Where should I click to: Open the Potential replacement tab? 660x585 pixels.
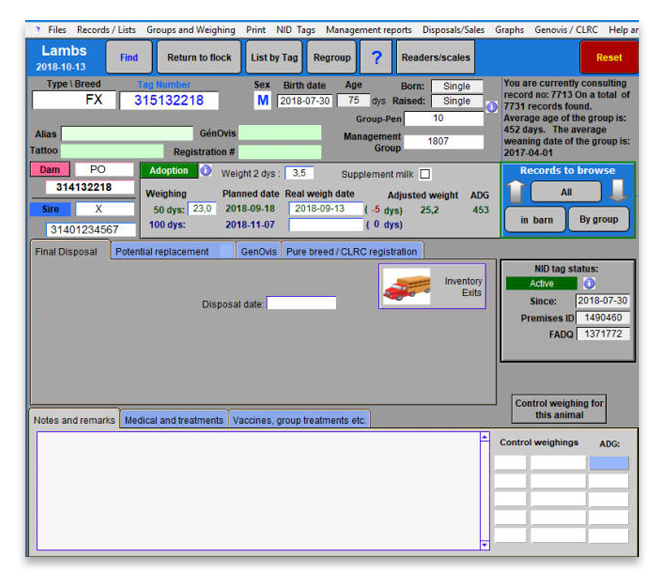[170, 251]
